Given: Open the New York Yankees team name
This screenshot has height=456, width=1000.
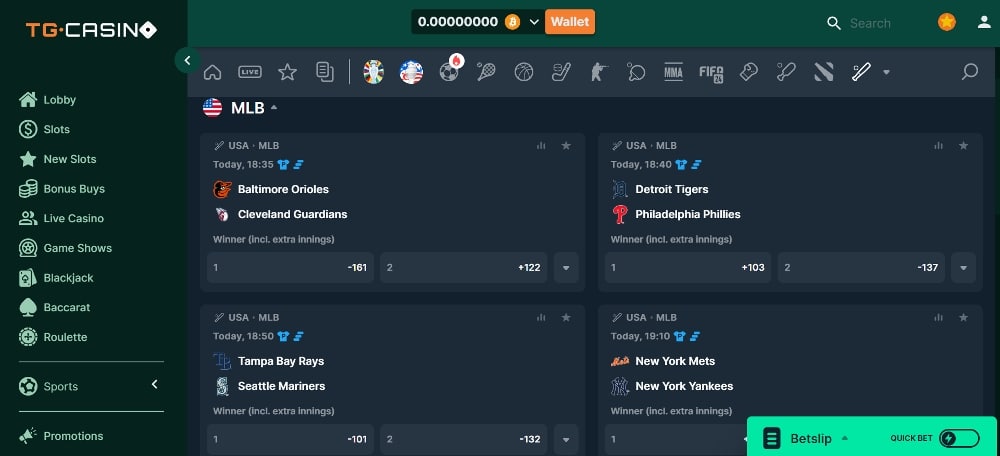Looking at the screenshot, I should (x=684, y=386).
